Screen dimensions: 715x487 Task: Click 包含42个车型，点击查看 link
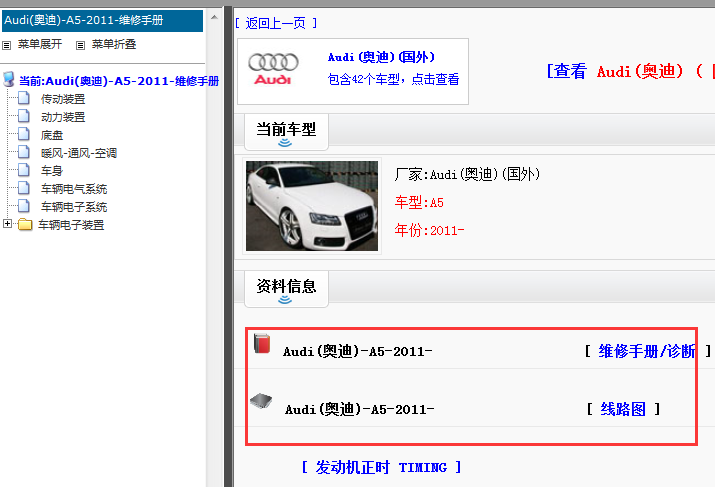[x=393, y=79]
